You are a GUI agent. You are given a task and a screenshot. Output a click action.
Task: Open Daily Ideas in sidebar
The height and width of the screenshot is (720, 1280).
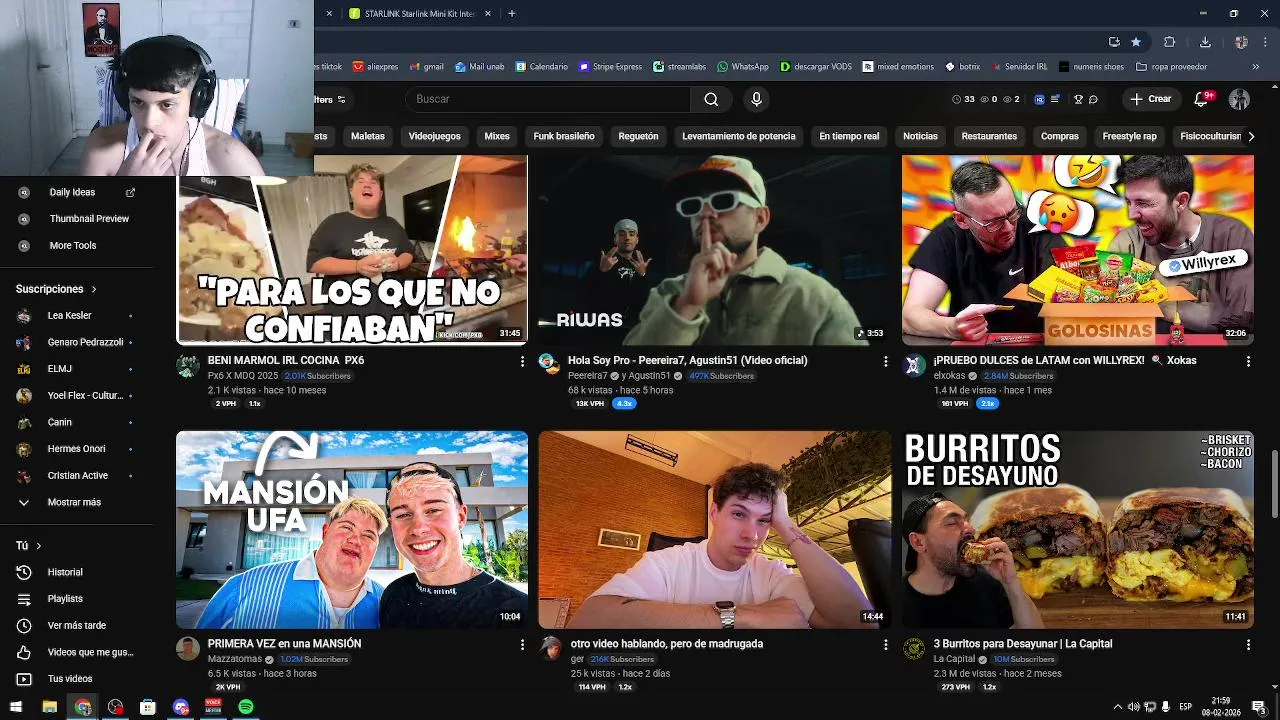click(x=76, y=192)
